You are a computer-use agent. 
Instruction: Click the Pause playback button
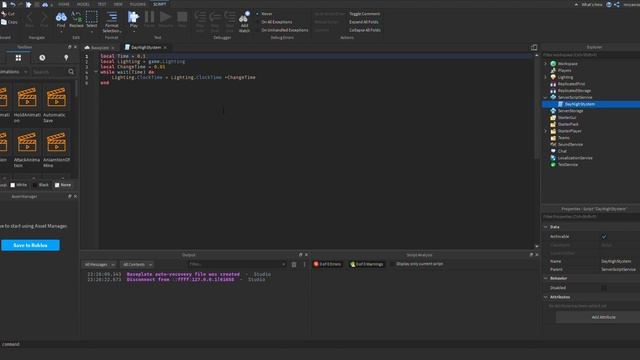149,17
